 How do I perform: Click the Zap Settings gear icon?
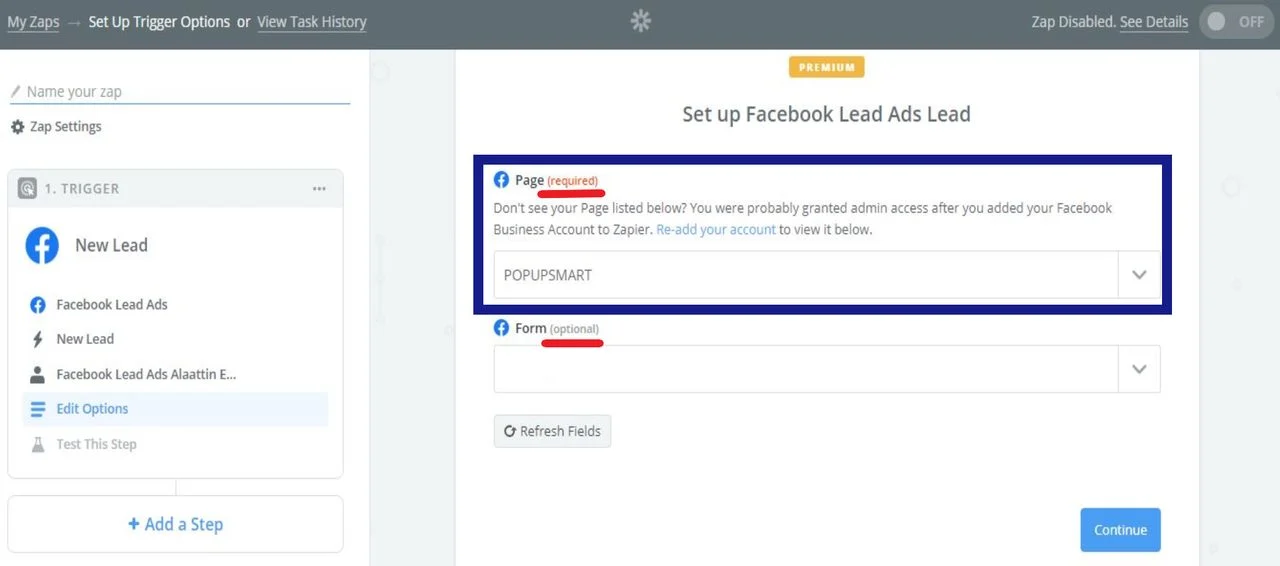click(x=17, y=127)
